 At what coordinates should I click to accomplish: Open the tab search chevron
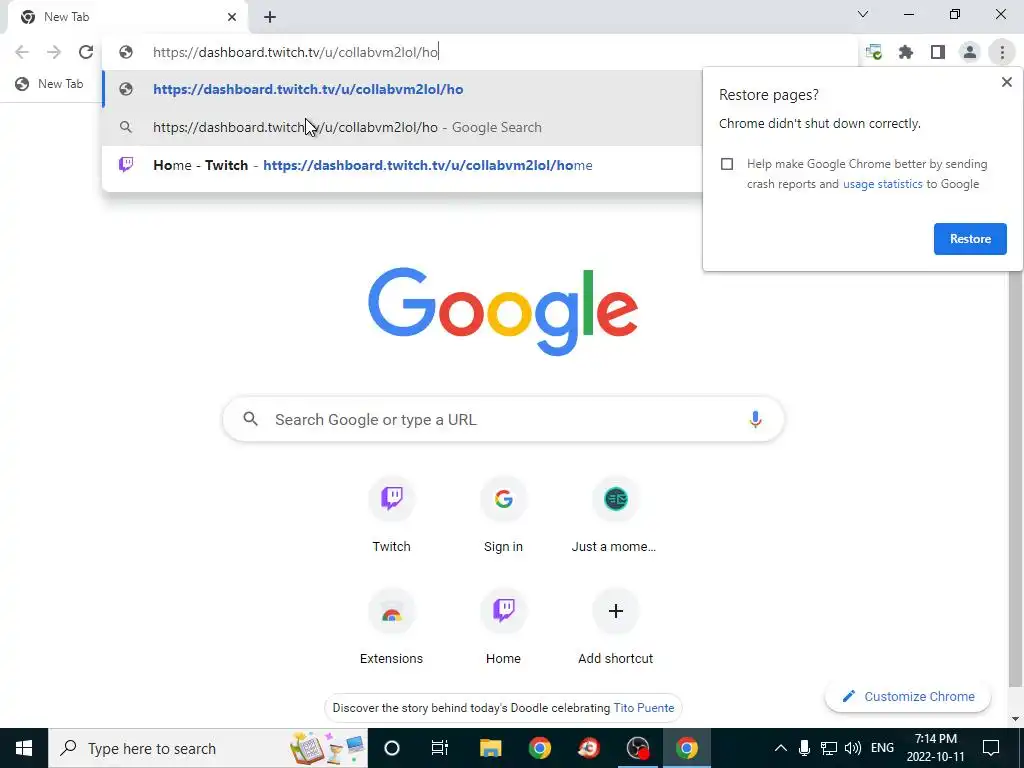coord(863,14)
